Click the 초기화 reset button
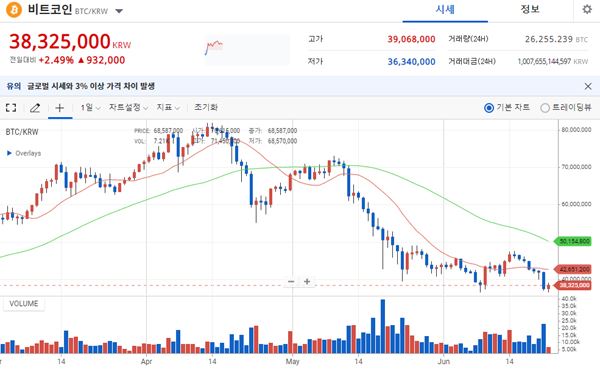Viewport: 600px width, 369px height. [206, 108]
